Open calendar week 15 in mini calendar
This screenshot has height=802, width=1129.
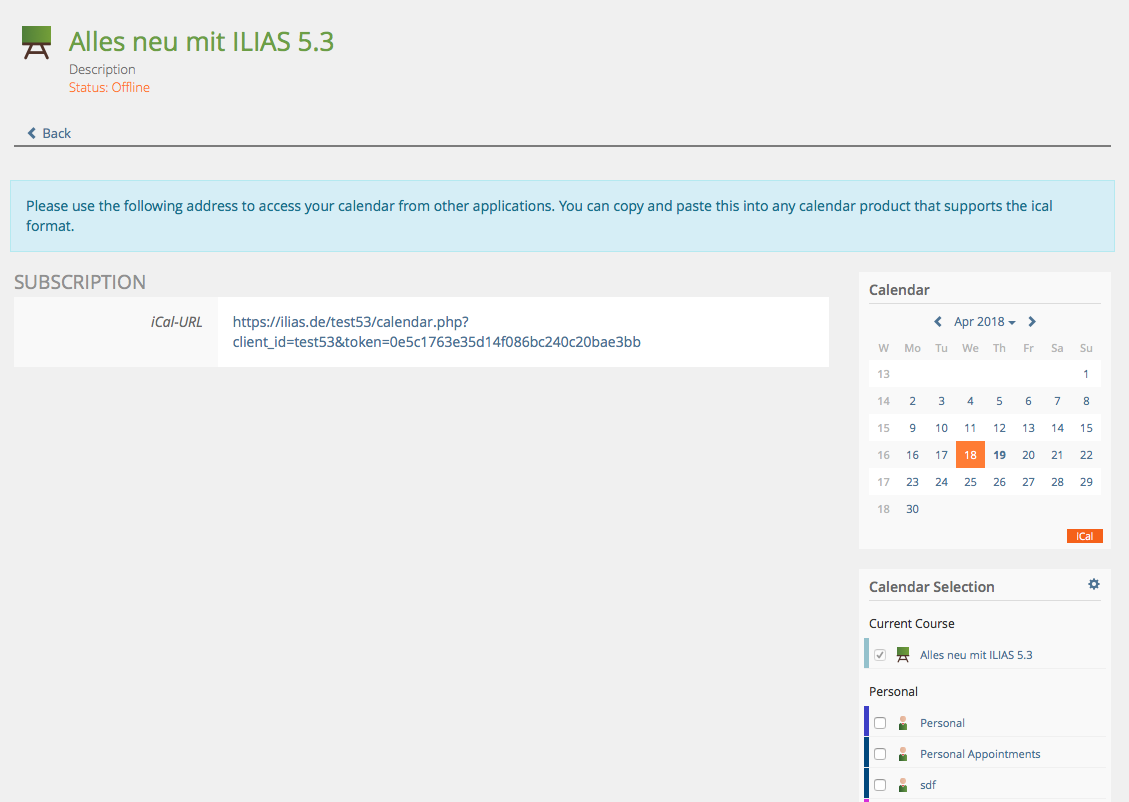tap(883, 428)
